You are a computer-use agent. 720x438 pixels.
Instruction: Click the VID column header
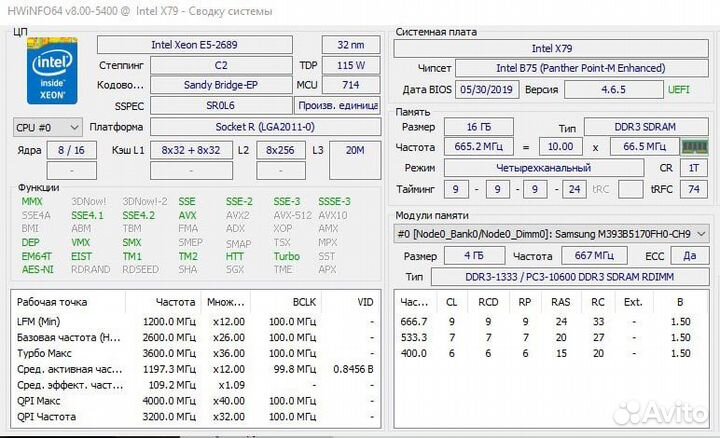click(366, 302)
